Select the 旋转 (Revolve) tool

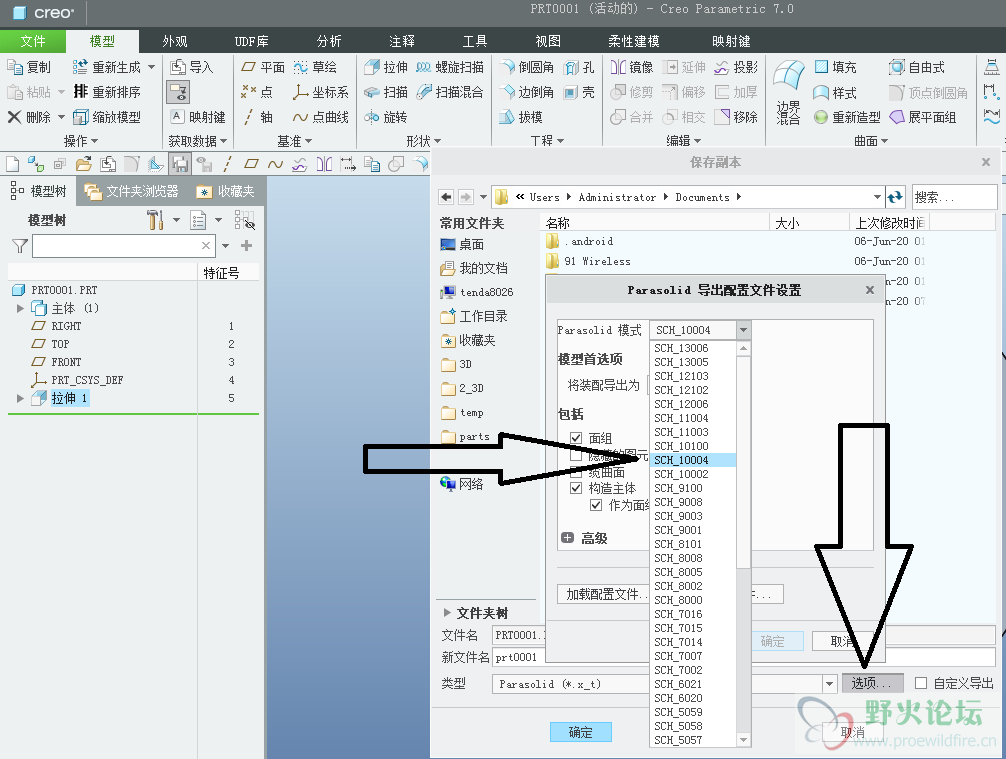pyautogui.click(x=386, y=117)
